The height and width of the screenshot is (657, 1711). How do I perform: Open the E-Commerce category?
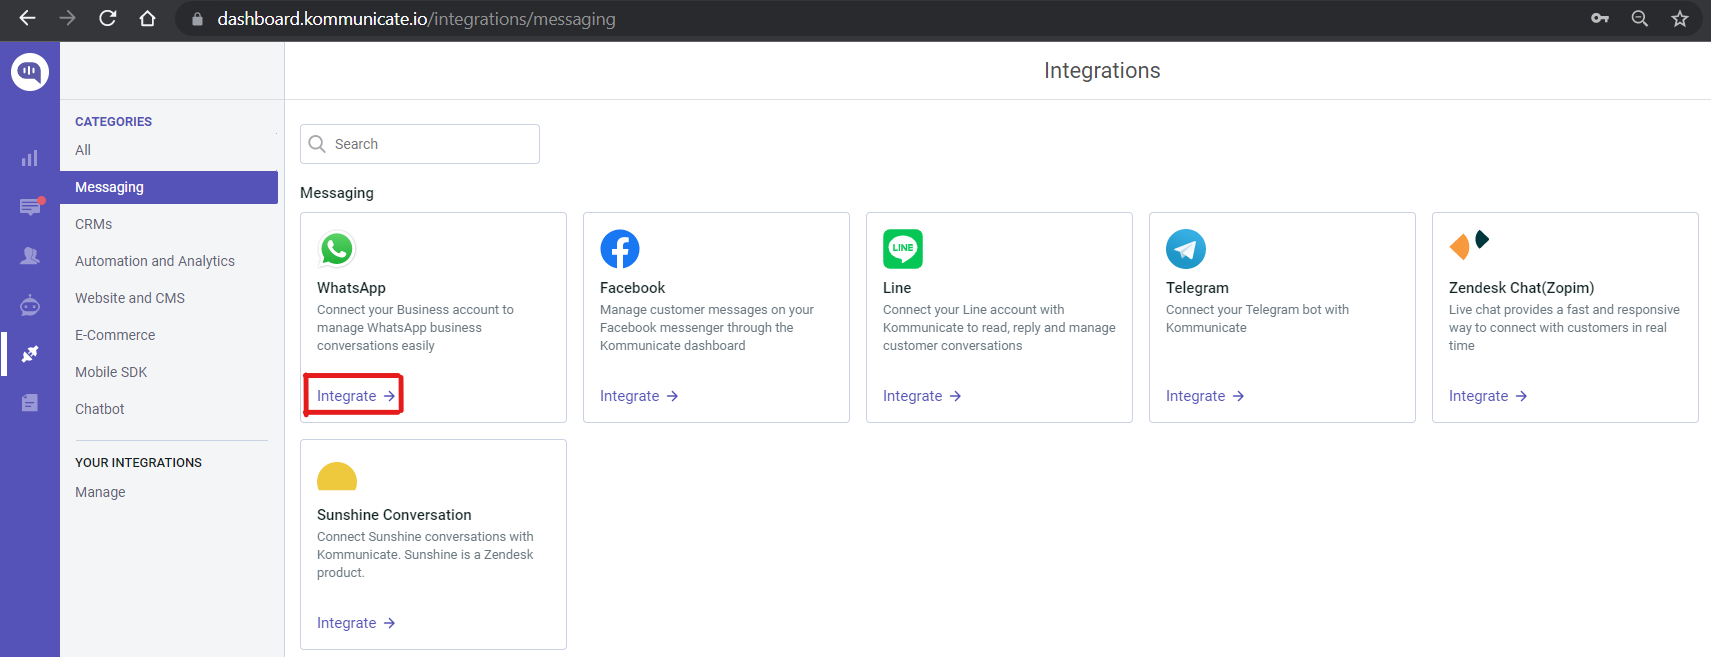click(x=115, y=335)
